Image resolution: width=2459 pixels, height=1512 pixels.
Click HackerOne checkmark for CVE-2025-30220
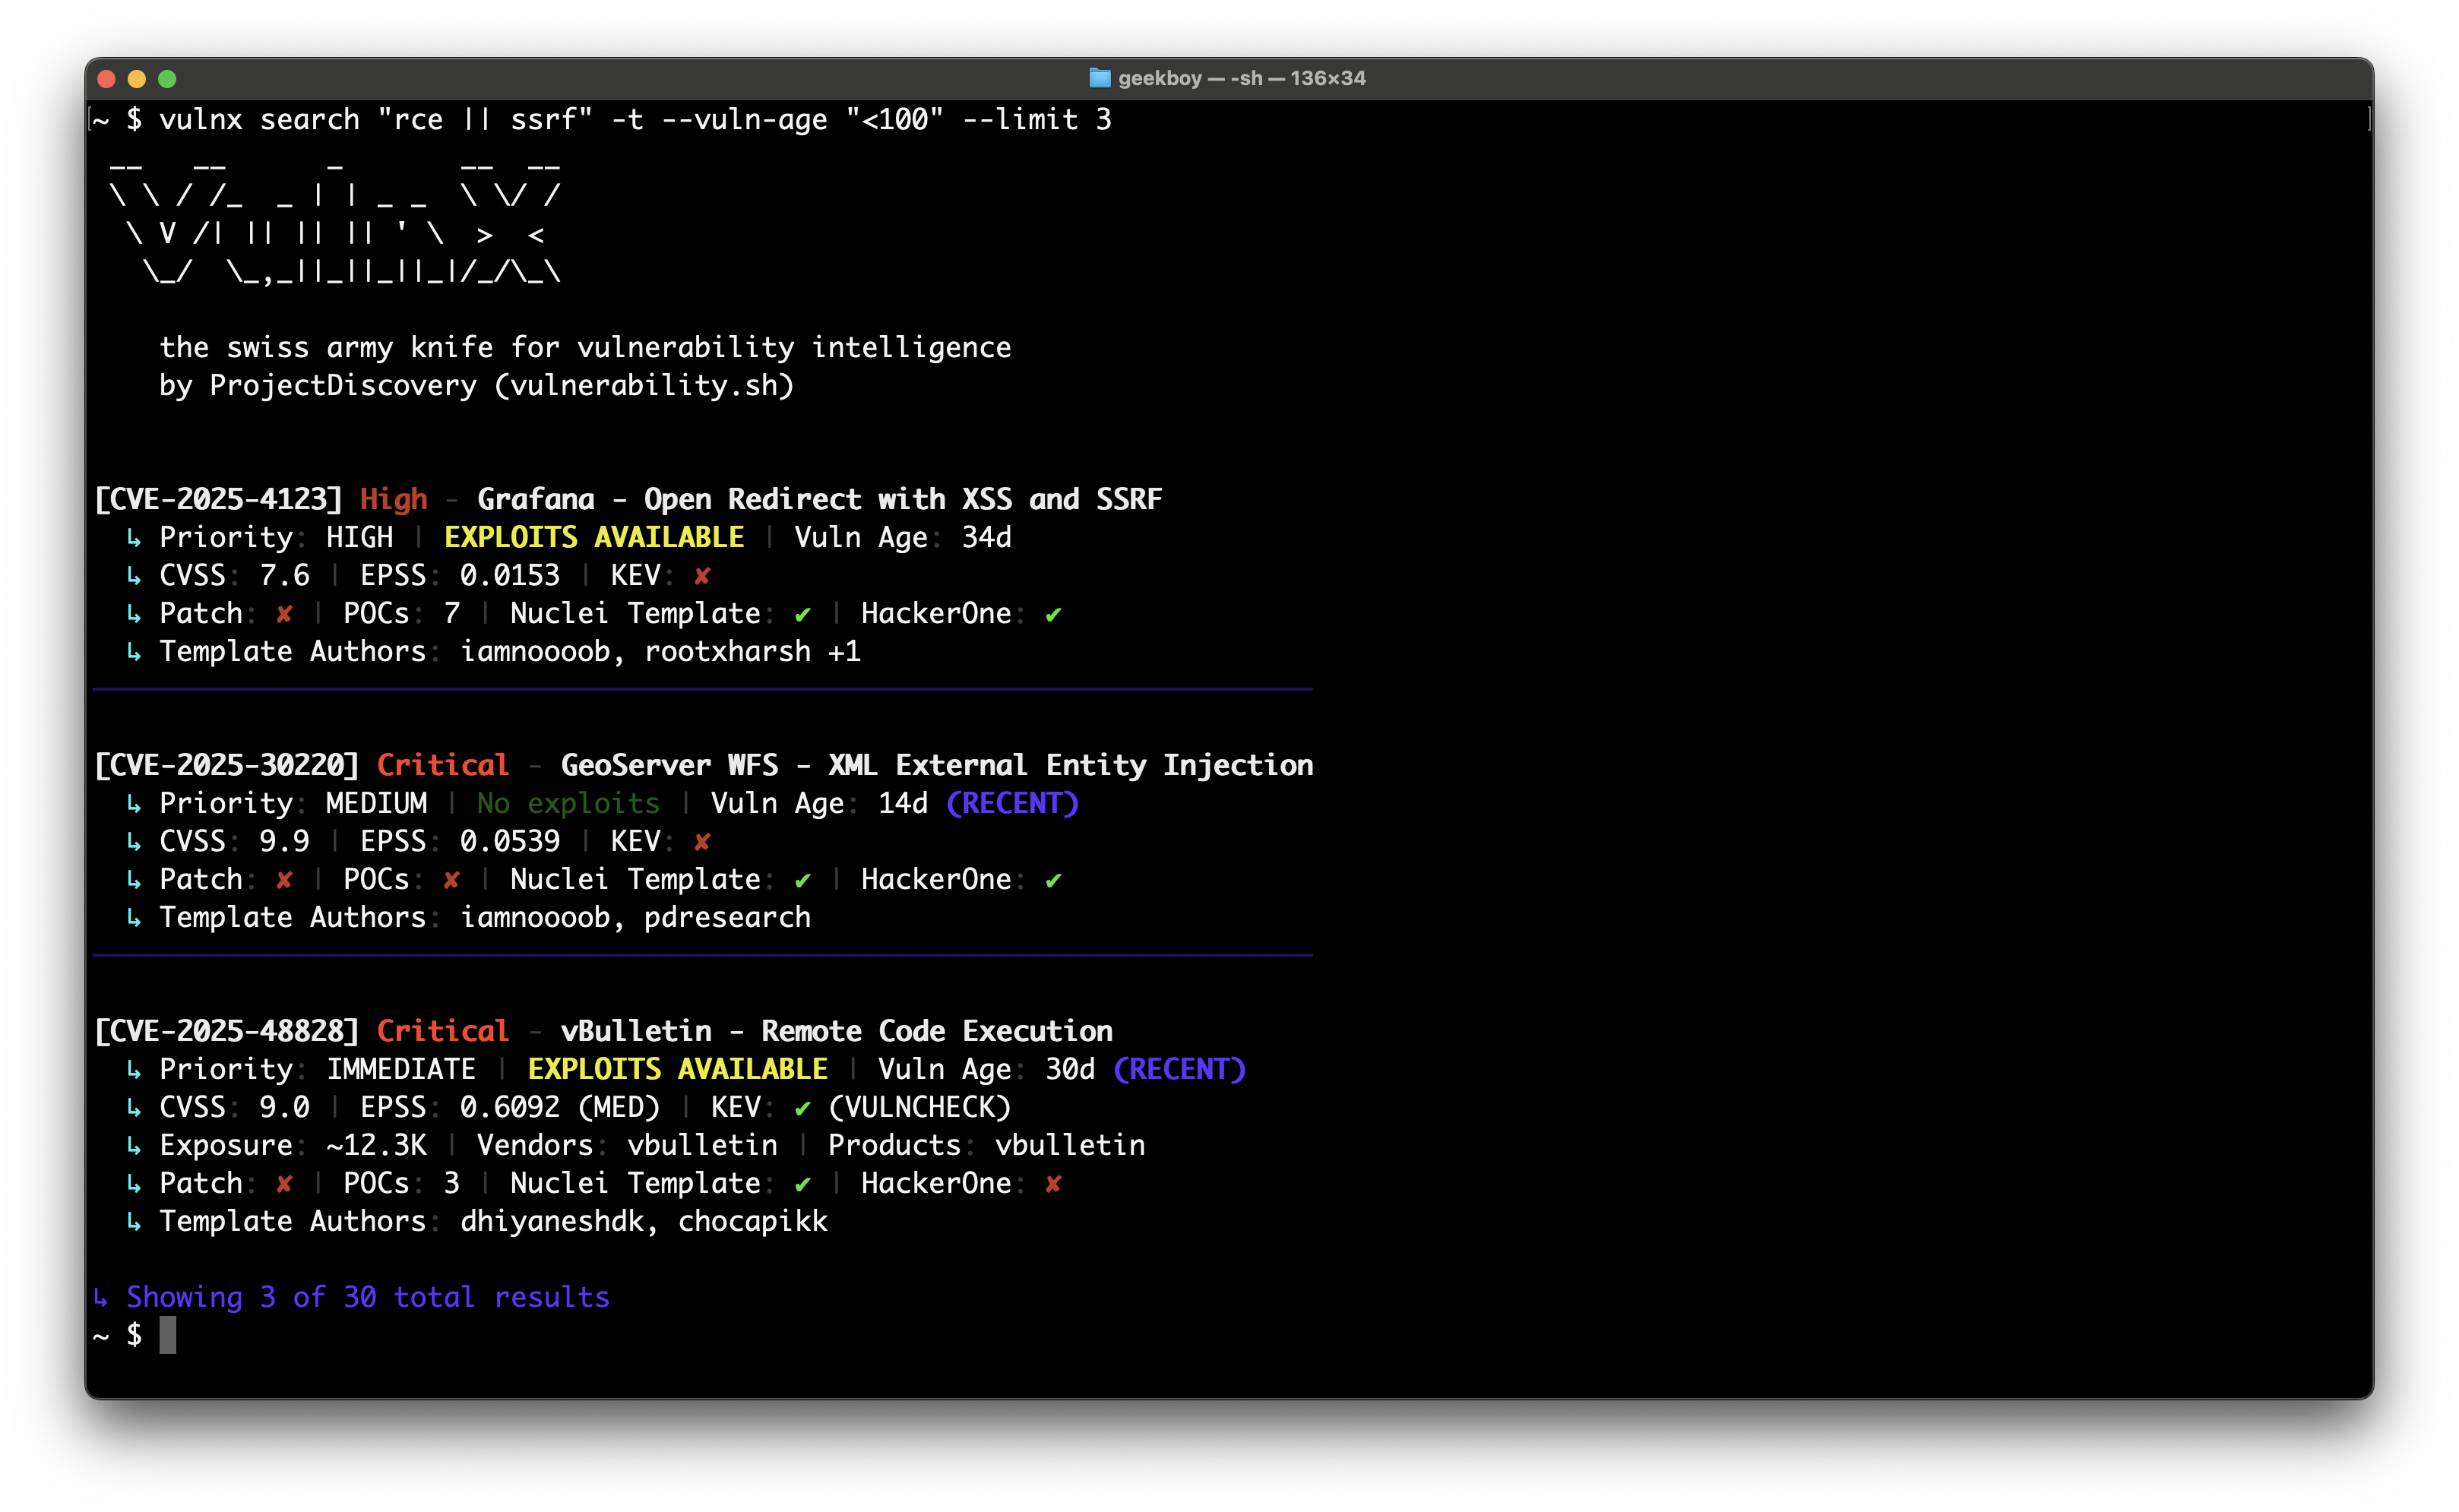pos(1053,880)
